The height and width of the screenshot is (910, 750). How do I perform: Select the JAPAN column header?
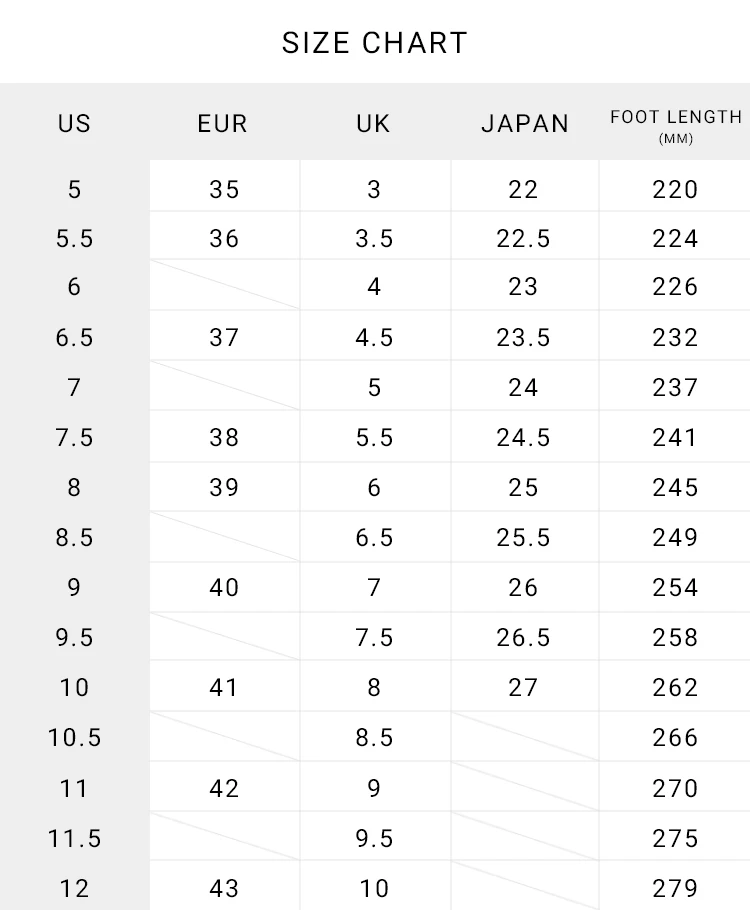coord(525,123)
